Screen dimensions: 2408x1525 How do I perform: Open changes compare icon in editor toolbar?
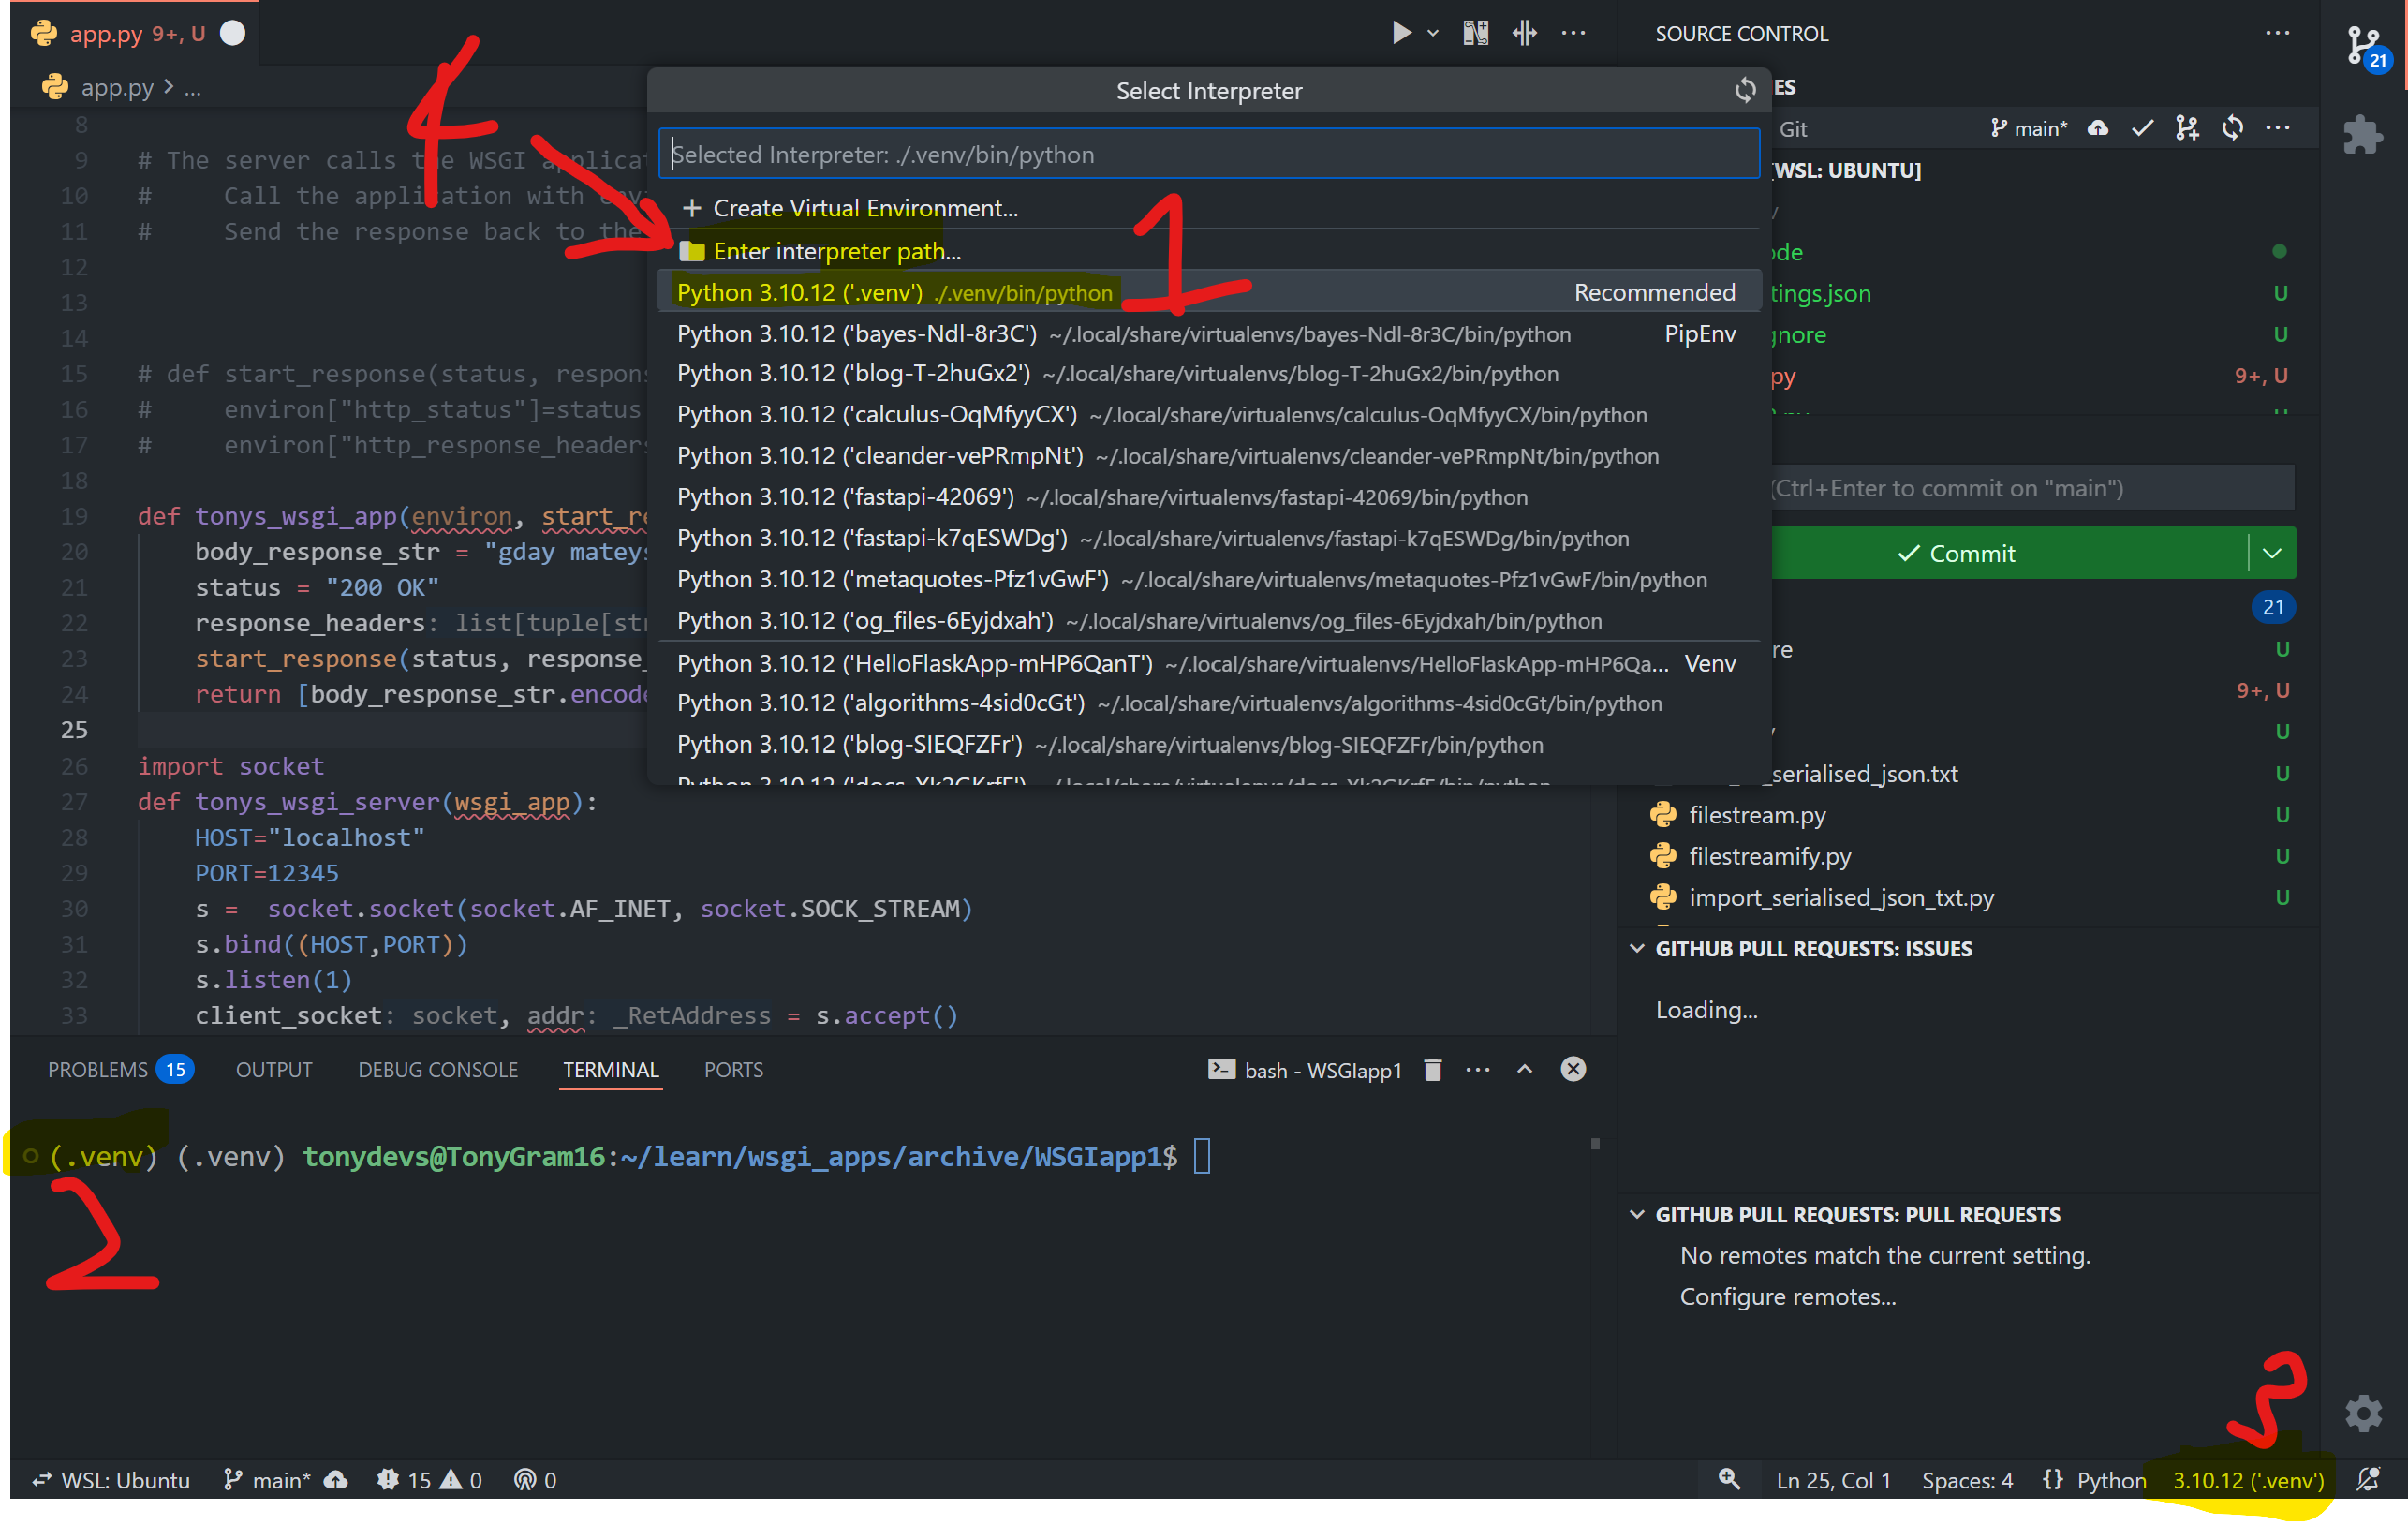tap(1476, 33)
